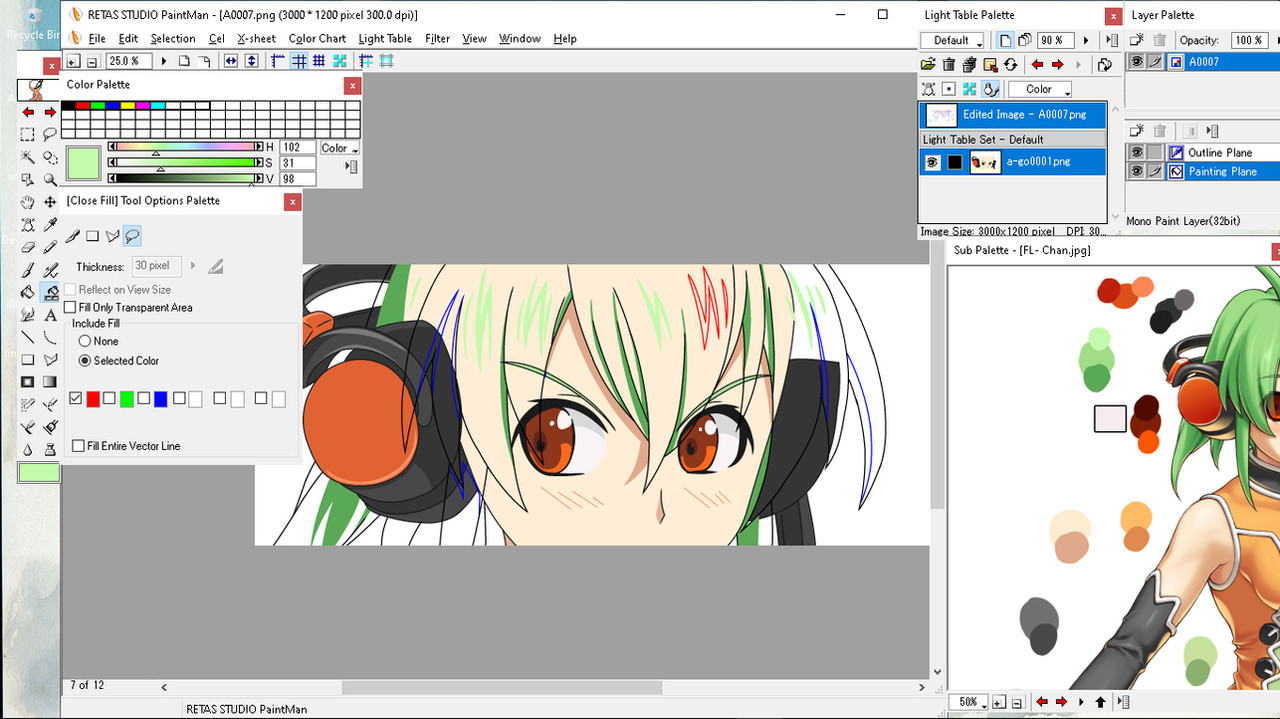1280x719 pixels.
Task: Open the Color Palette options menu icon
Action: pos(351,166)
